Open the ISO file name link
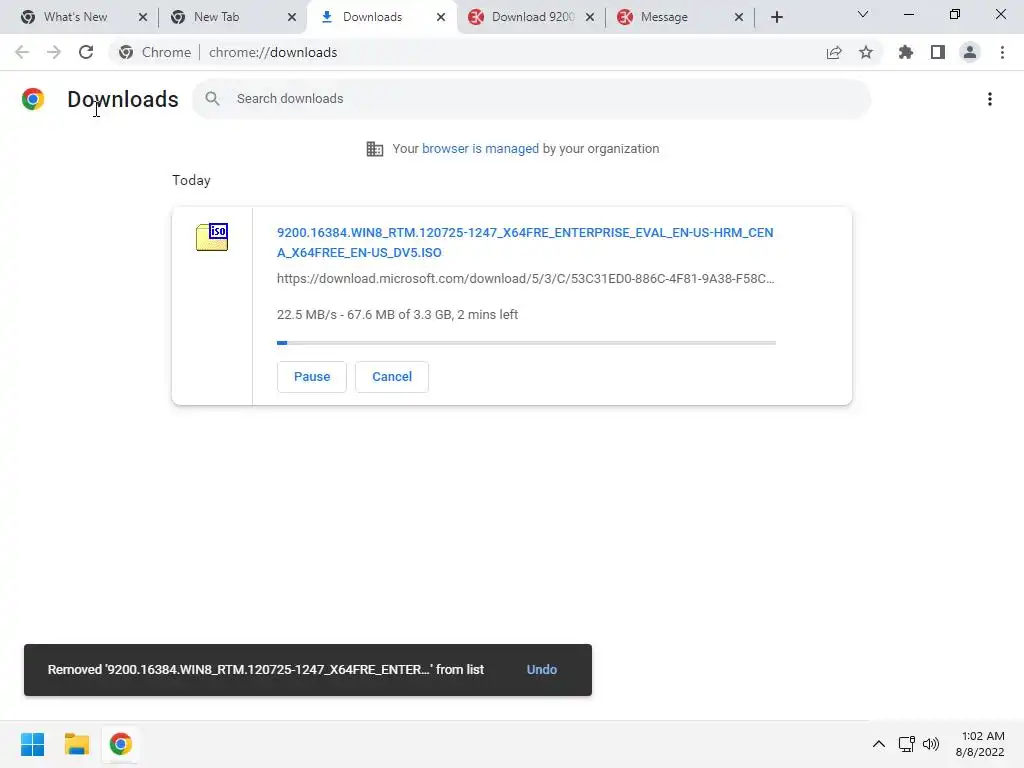The image size is (1024, 768). click(x=525, y=242)
